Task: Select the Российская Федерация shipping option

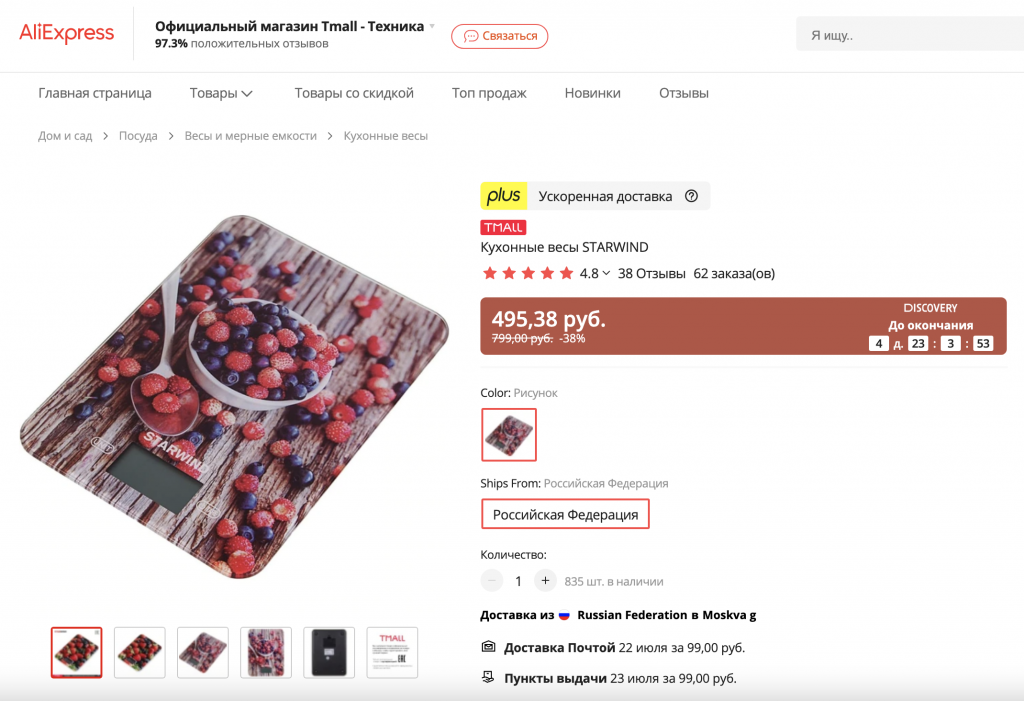Action: click(565, 514)
